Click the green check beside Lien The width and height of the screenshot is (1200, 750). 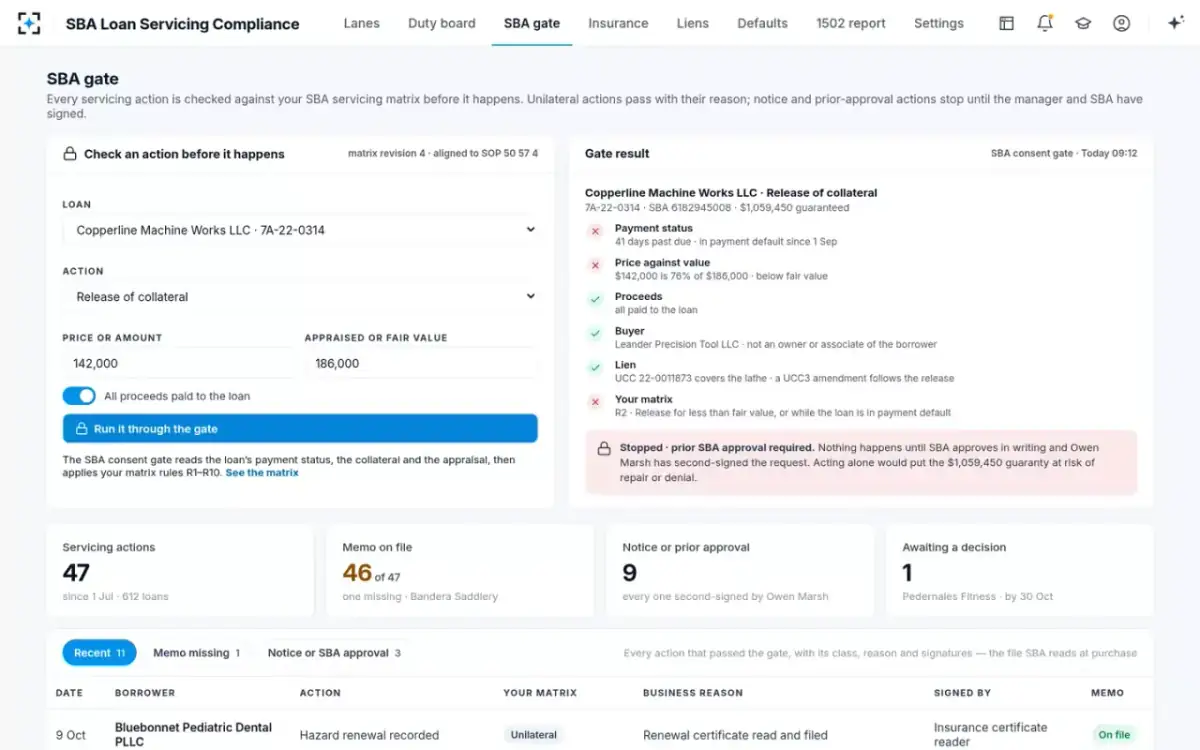pos(595,367)
